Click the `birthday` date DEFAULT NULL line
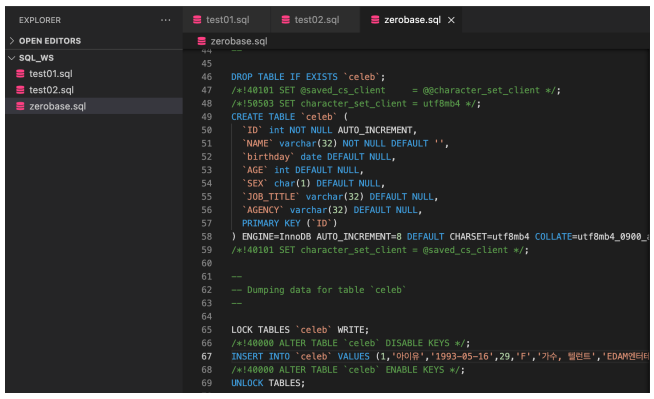Screen dimensions: 654x399 [x=318, y=157]
